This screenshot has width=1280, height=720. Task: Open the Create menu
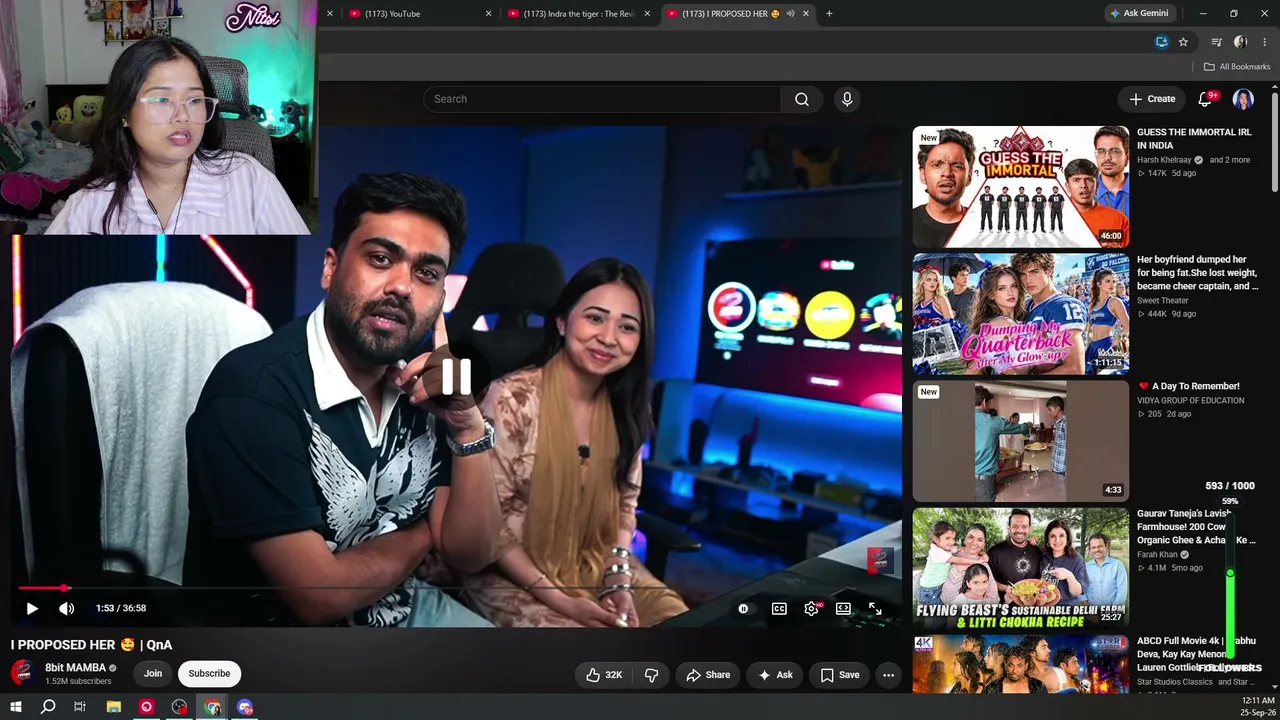(x=1152, y=99)
